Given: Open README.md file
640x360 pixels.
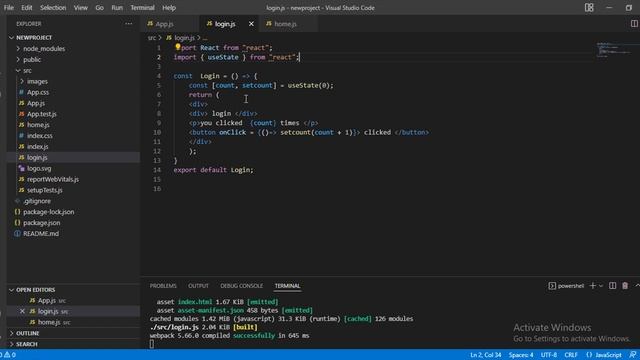Looking at the screenshot, I should (x=41, y=233).
